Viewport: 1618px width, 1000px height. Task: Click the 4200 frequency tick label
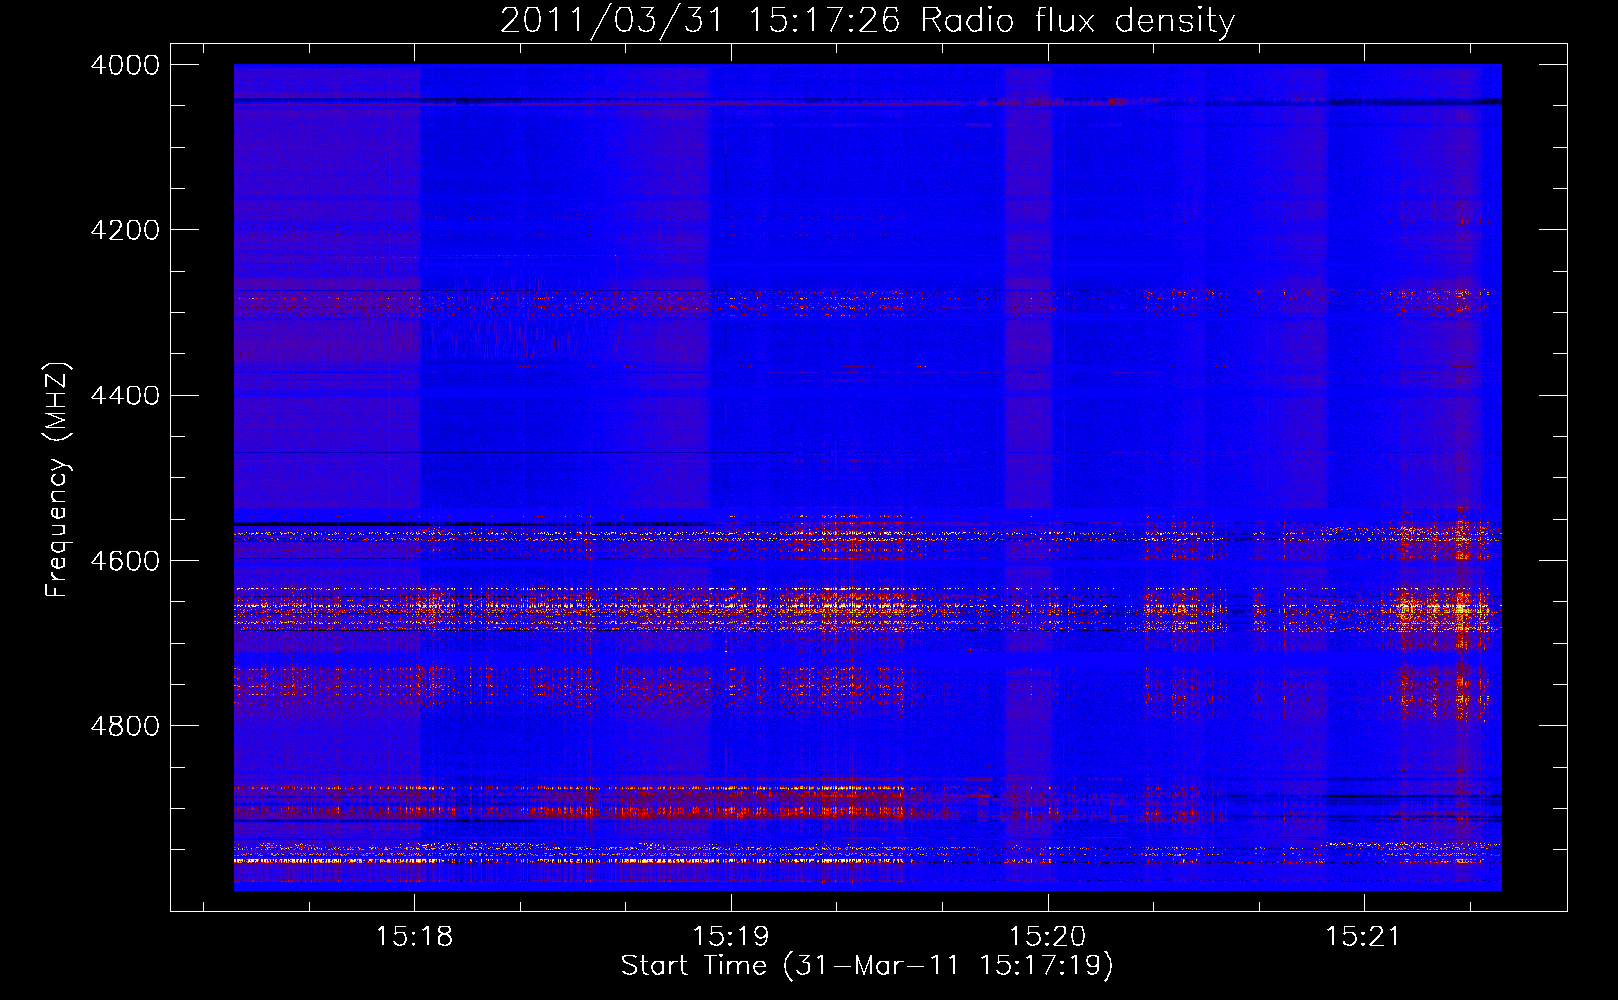point(125,230)
